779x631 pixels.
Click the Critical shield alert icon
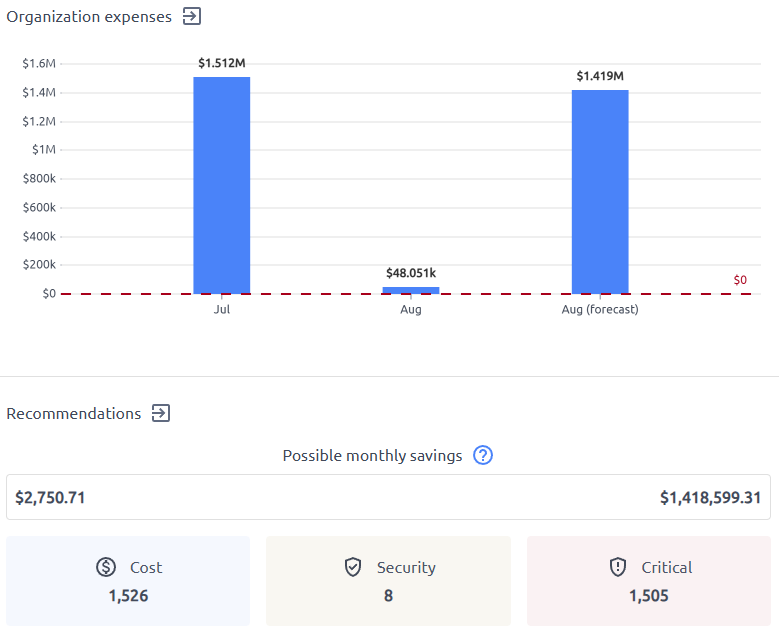(618, 567)
